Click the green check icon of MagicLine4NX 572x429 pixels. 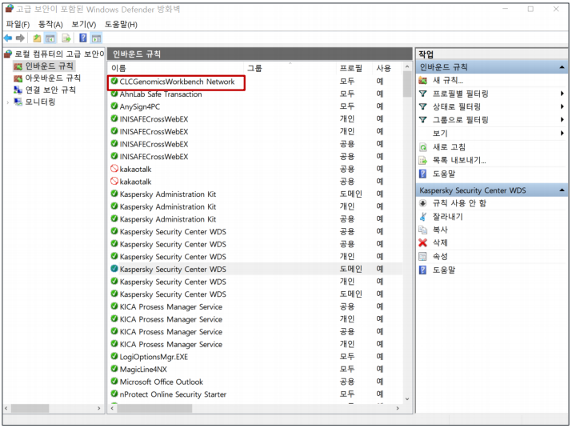(x=114, y=369)
